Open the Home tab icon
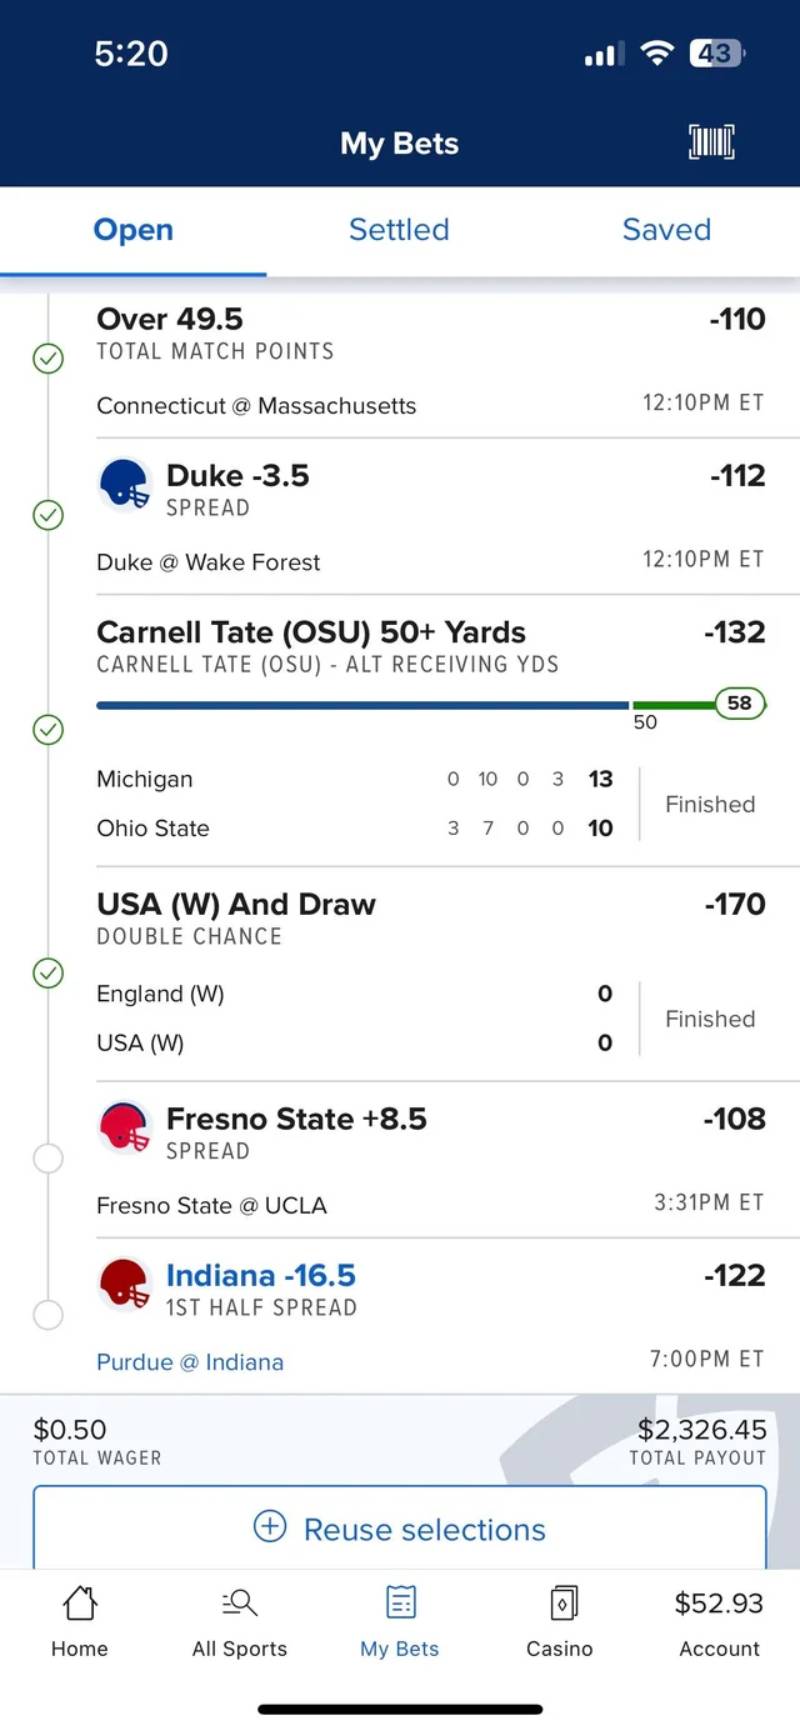 [x=80, y=1603]
